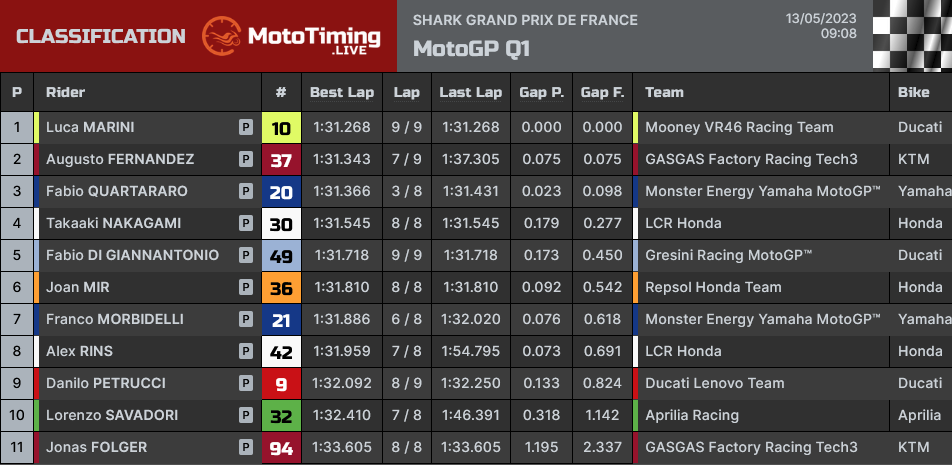
Task: Sort by the Best Lap column header
Action: click(342, 92)
